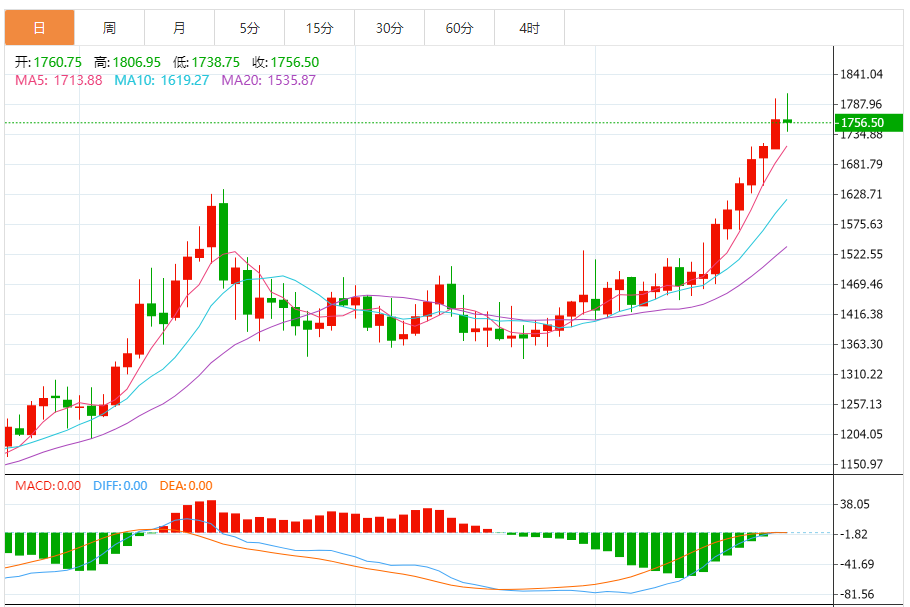
Task: Switch to the 5分 interval tab
Action: (x=249, y=28)
